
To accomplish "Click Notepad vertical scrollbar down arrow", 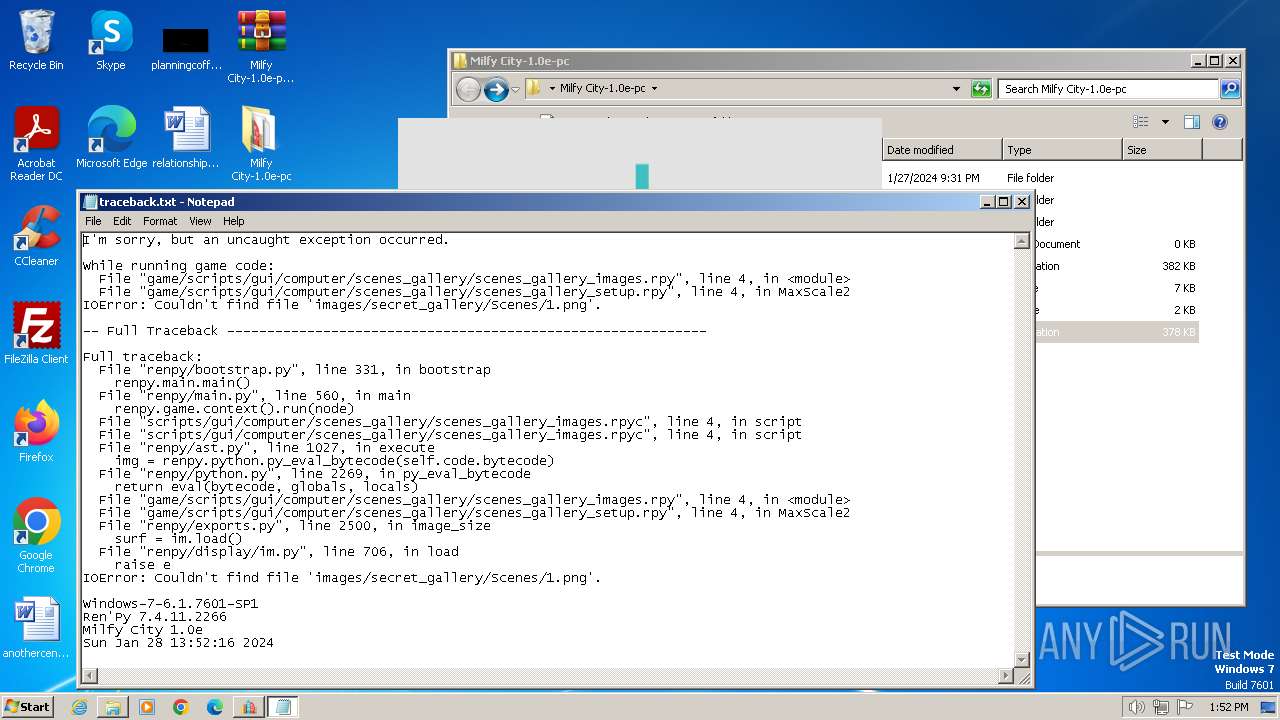I will tap(1022, 659).
